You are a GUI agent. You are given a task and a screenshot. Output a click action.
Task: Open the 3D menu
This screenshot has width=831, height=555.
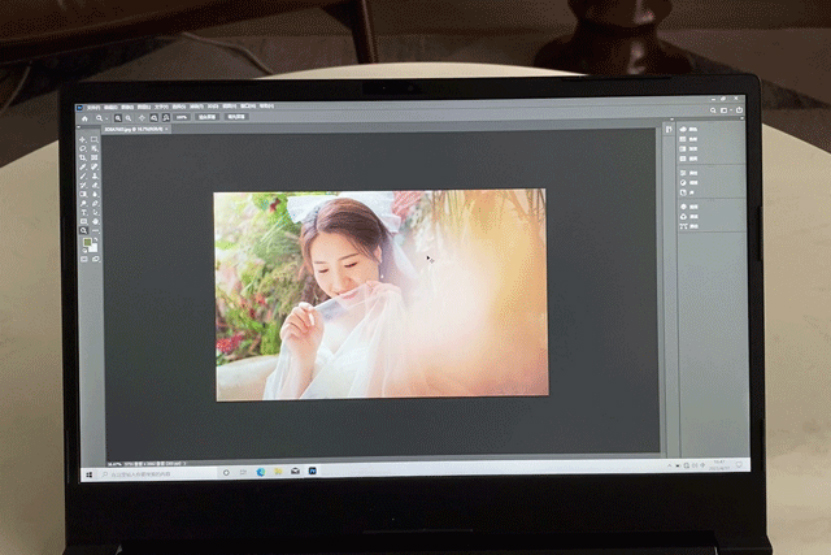(213, 107)
